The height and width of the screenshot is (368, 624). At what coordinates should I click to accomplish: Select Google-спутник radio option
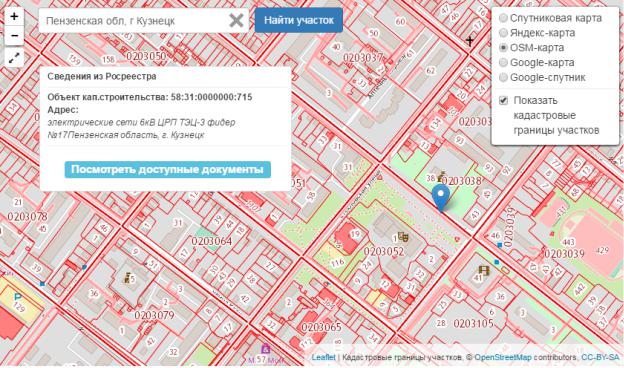point(503,77)
